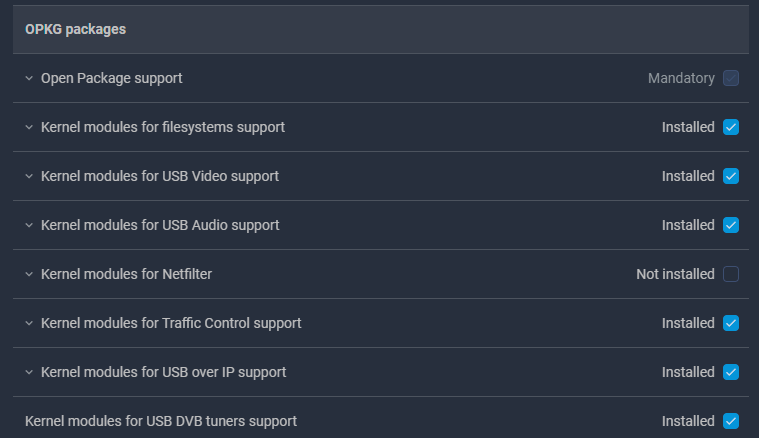This screenshot has width=759, height=438.
Task: Uncheck USB Video support checkbox
Action: pos(731,176)
